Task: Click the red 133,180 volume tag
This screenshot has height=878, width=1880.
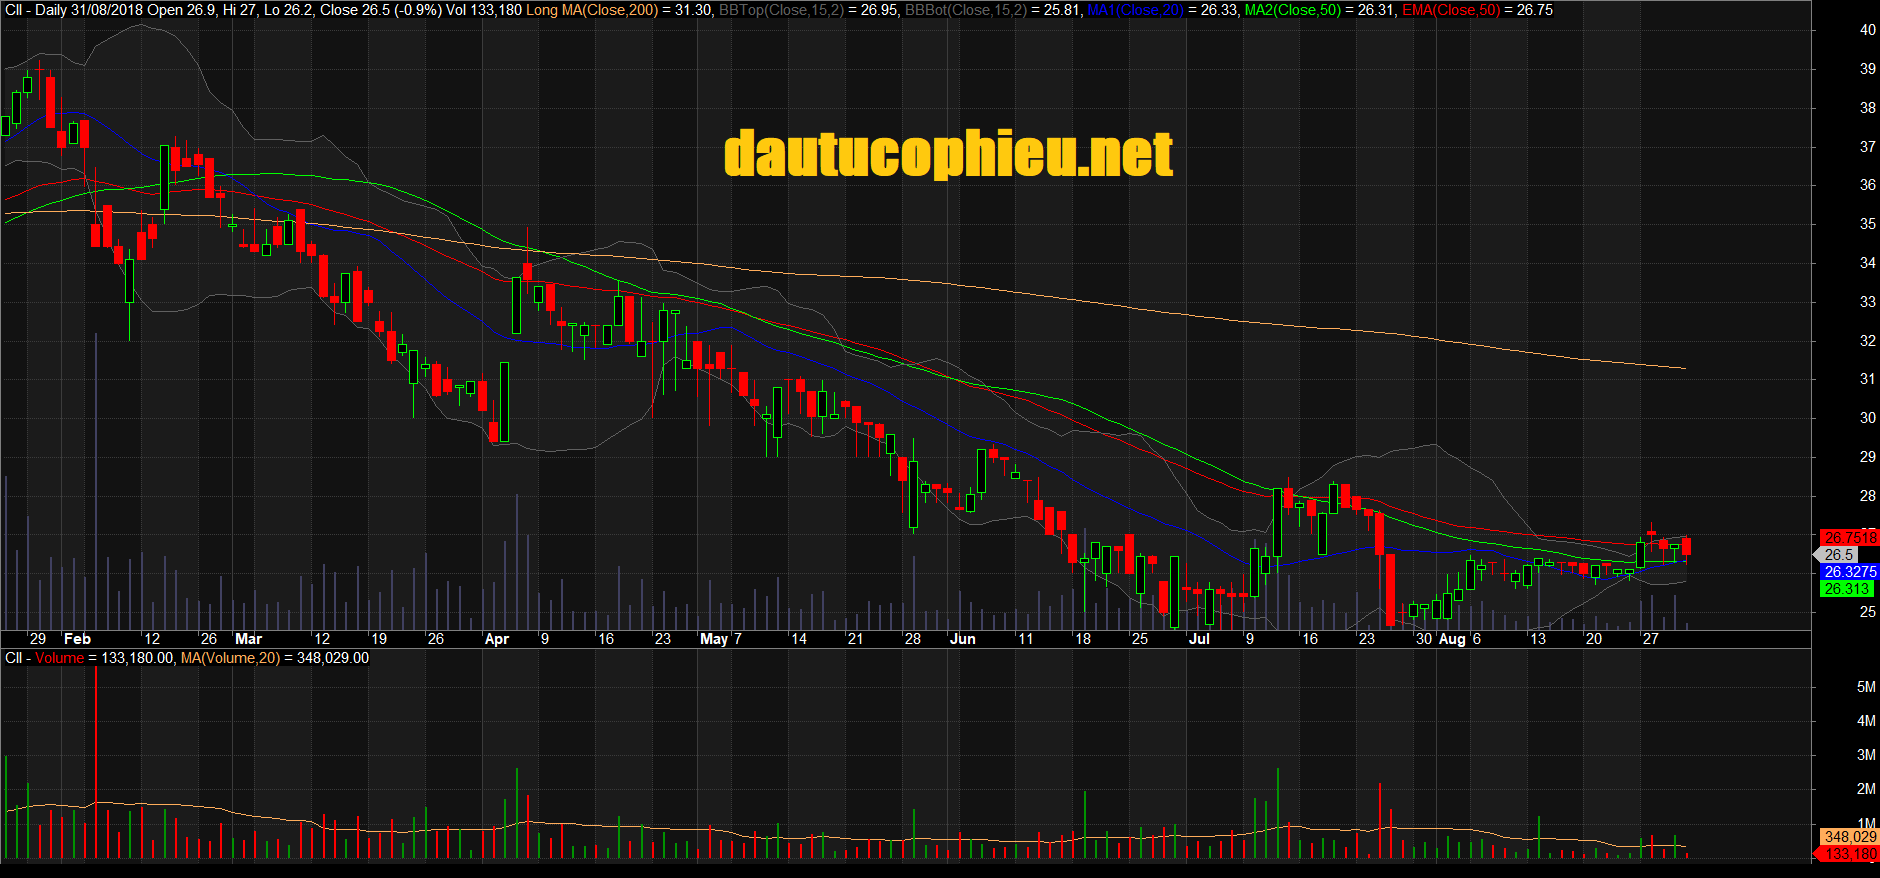Action: (1850, 854)
